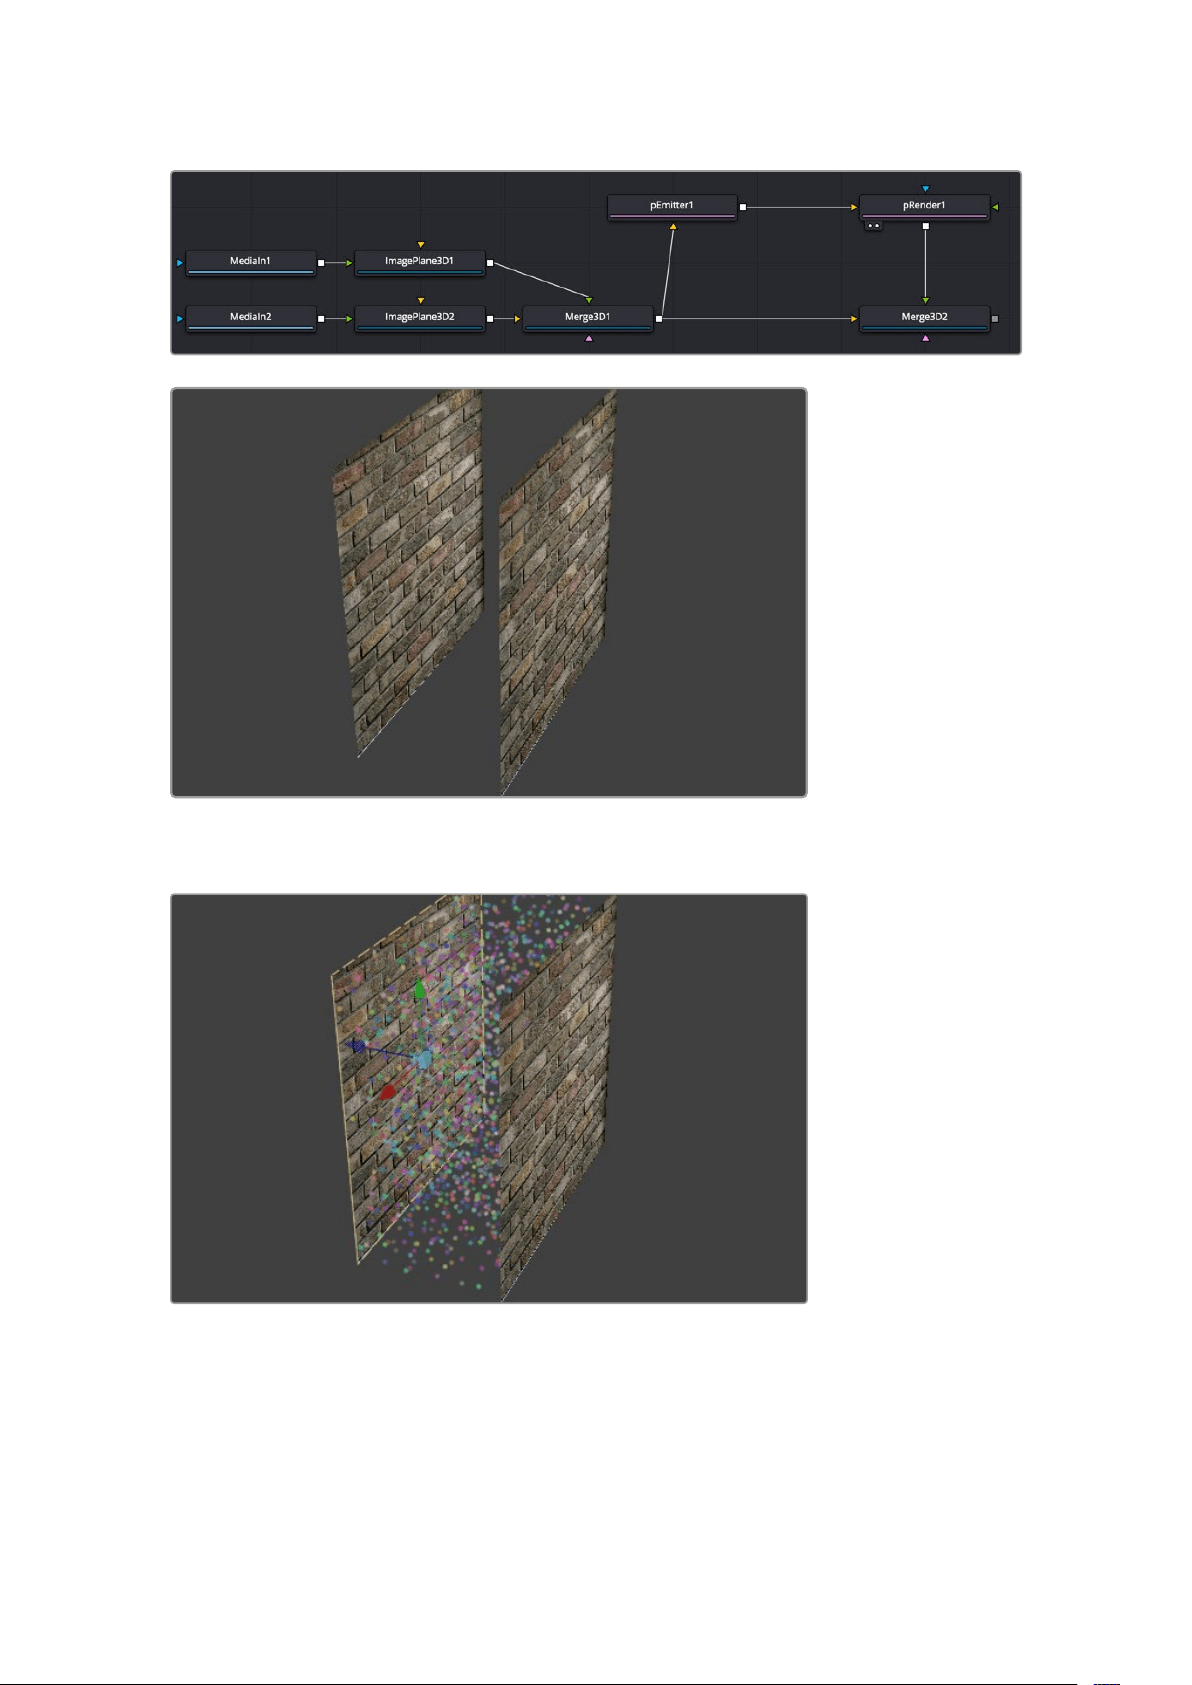
Task: Click the output square of ImagePlane3D2
Action: coord(490,319)
